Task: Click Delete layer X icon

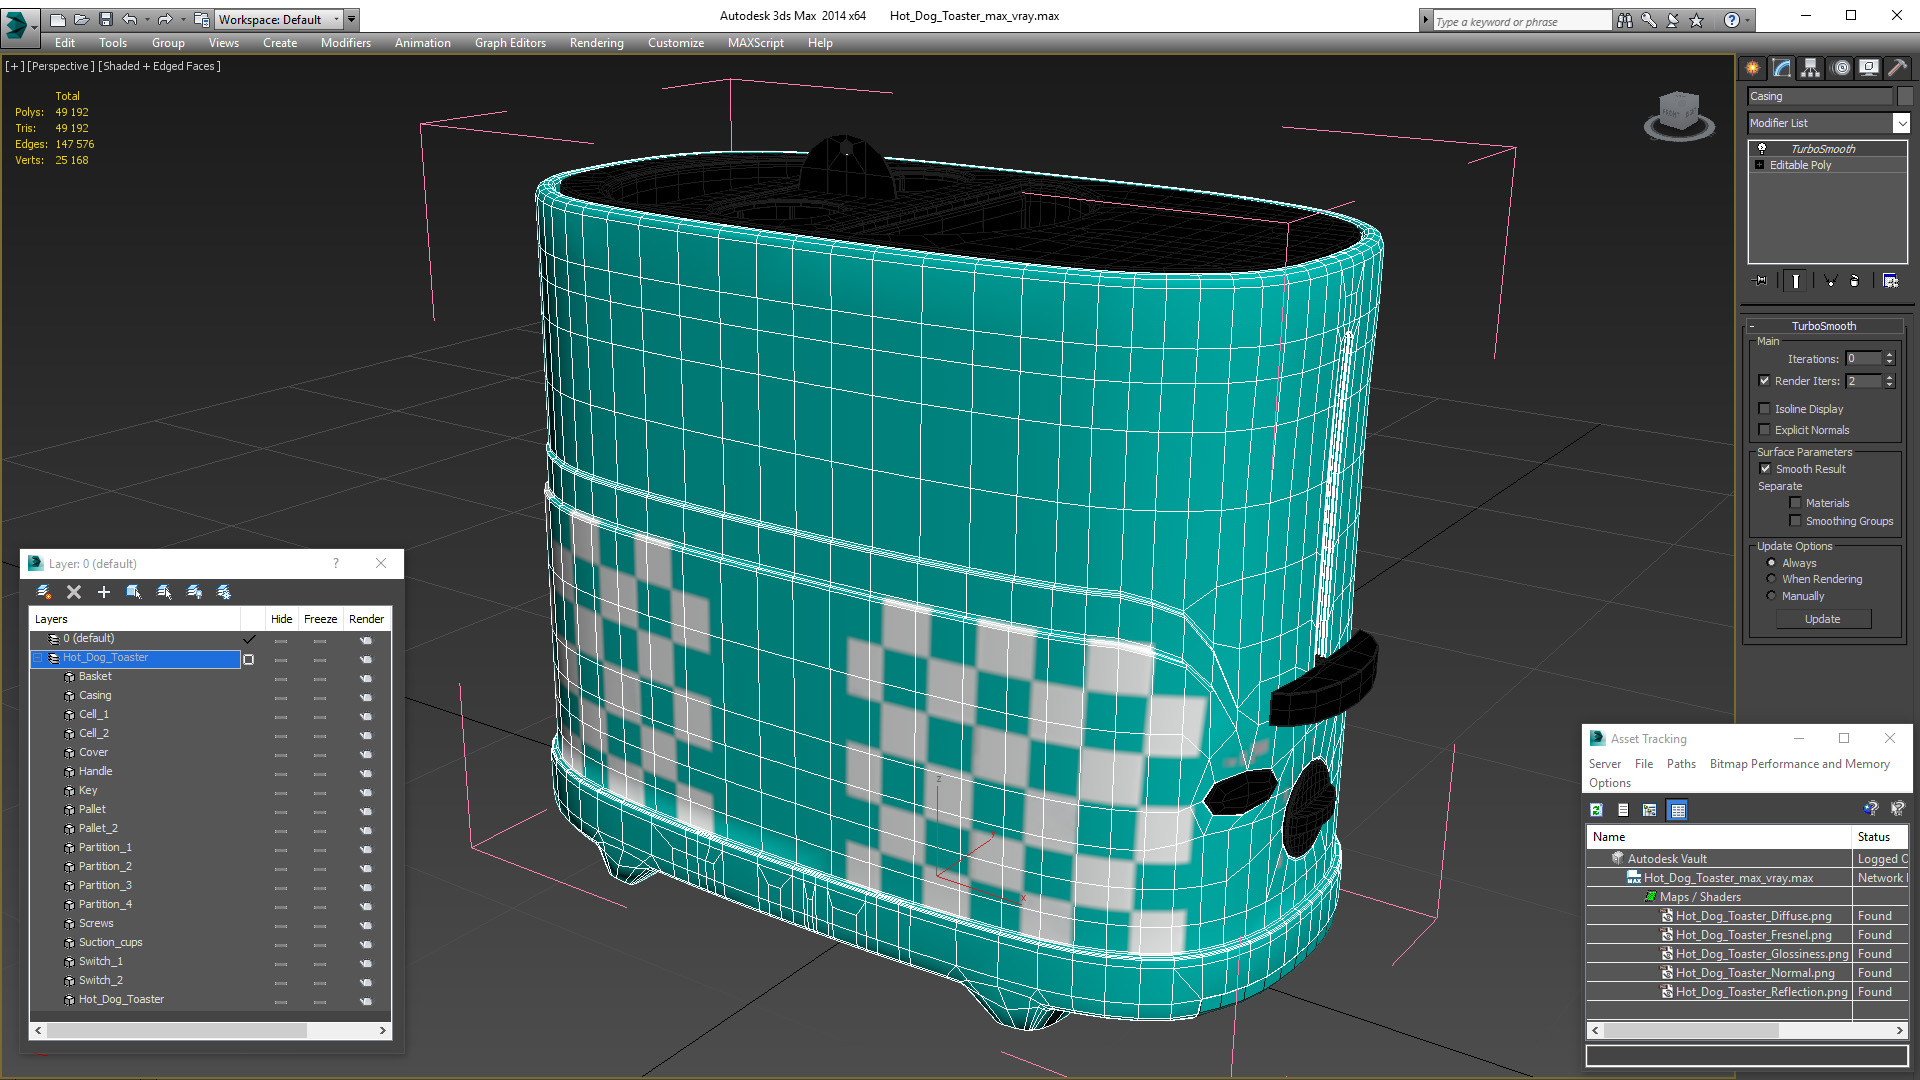Action: click(x=73, y=592)
